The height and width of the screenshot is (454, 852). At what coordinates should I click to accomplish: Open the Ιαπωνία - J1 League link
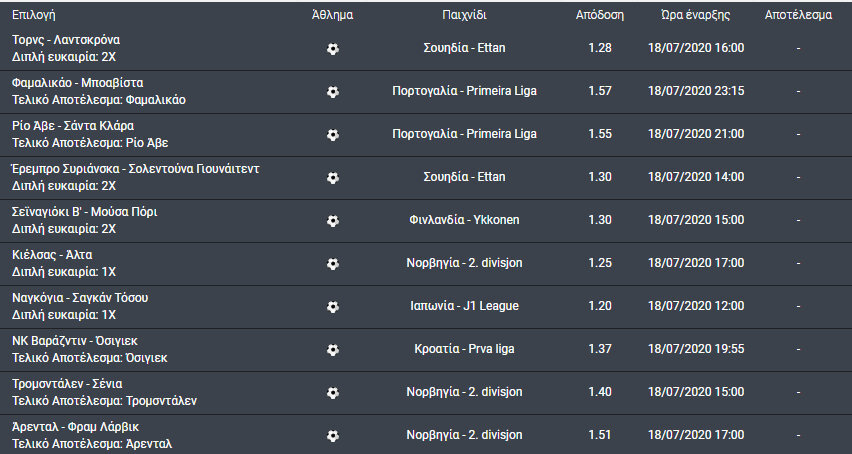point(464,306)
